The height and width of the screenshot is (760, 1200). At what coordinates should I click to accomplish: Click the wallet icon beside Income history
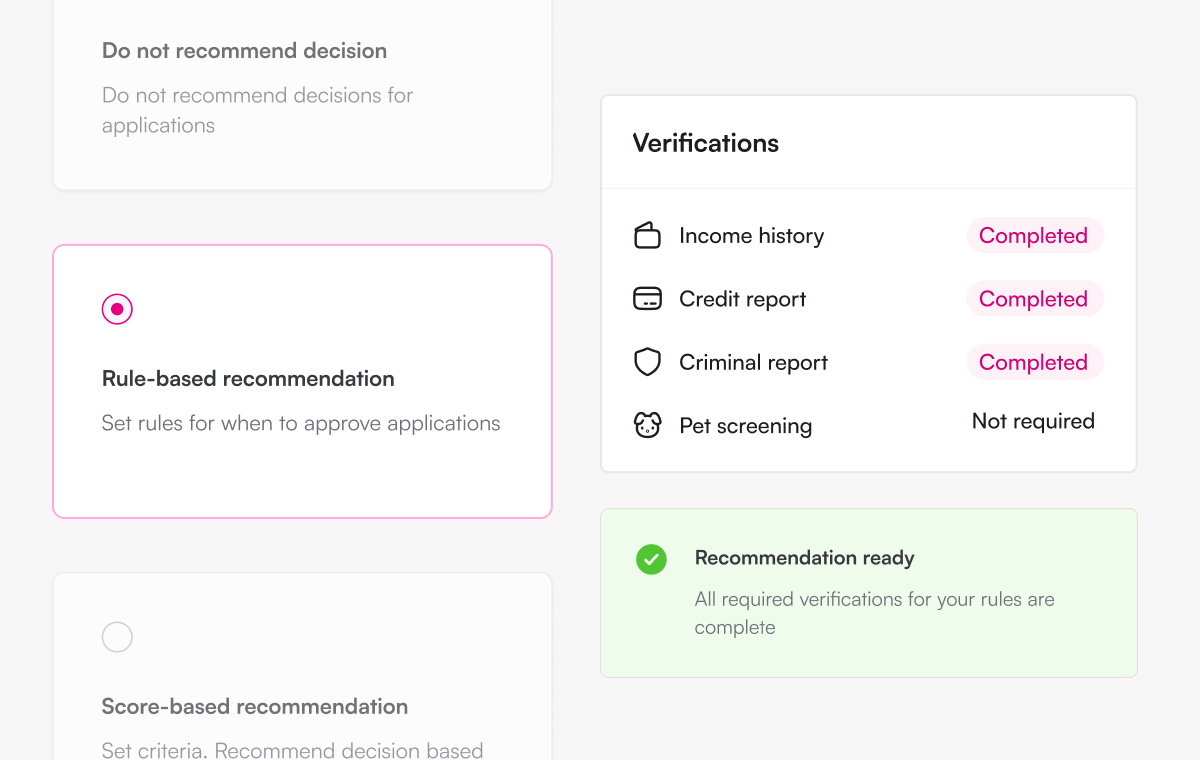(648, 236)
